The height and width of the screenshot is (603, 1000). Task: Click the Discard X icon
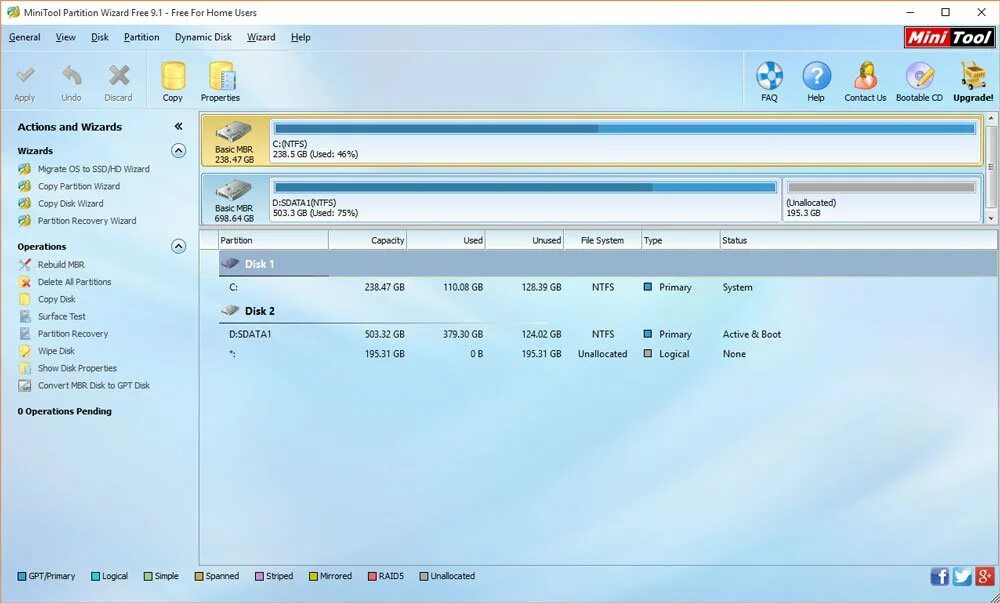(x=119, y=75)
